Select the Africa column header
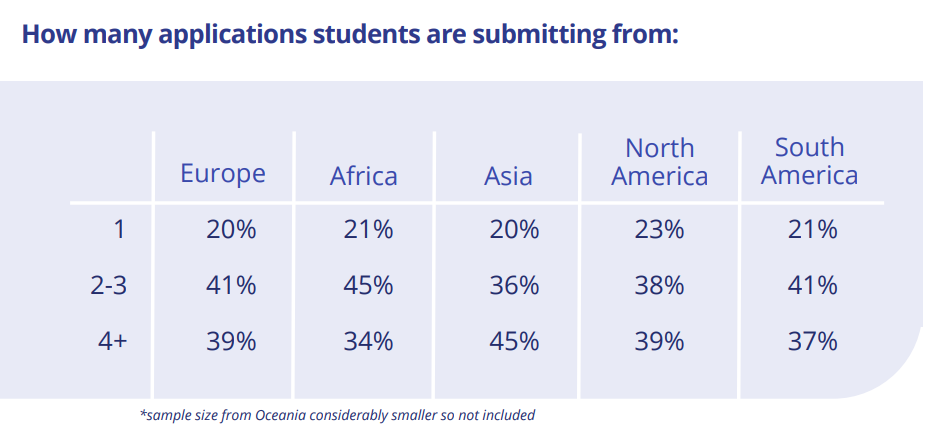Viewport: 933px width, 434px height. [x=364, y=176]
